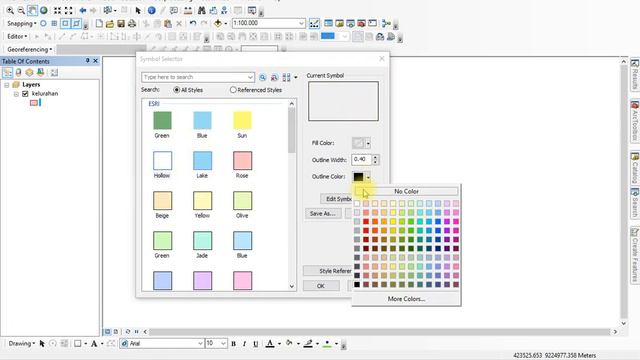Select the Zoom In tool
The image size is (640, 360).
10,10
